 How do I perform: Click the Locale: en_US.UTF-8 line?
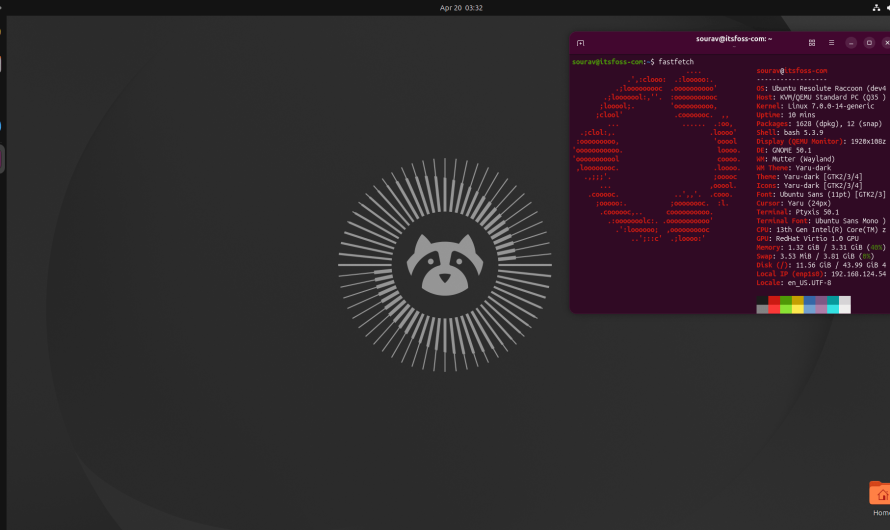click(794, 283)
